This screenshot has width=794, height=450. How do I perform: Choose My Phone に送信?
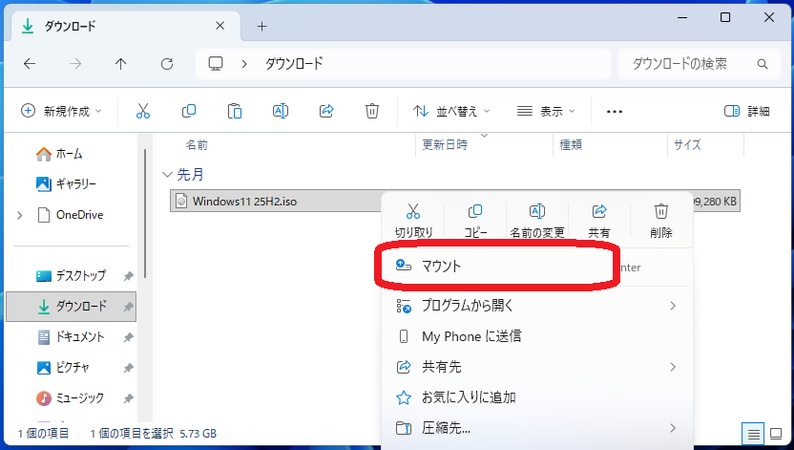pyautogui.click(x=537, y=336)
